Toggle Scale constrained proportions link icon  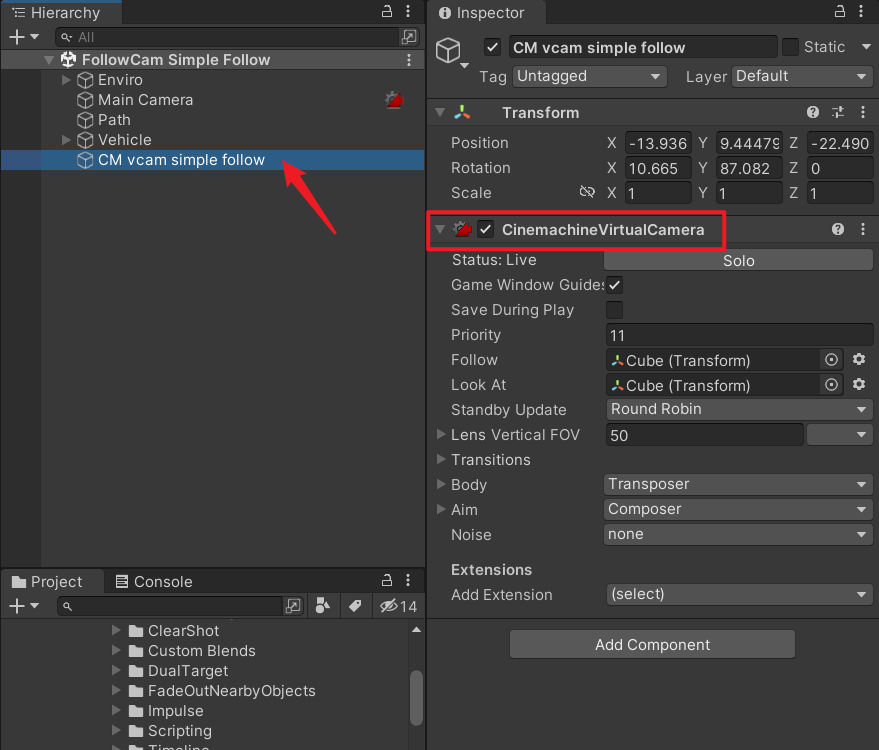click(x=587, y=192)
